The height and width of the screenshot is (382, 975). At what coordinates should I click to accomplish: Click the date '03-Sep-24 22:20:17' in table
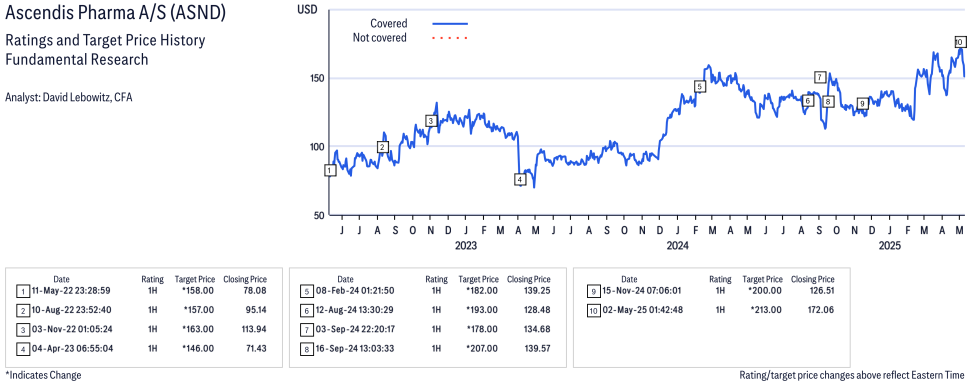coord(356,329)
